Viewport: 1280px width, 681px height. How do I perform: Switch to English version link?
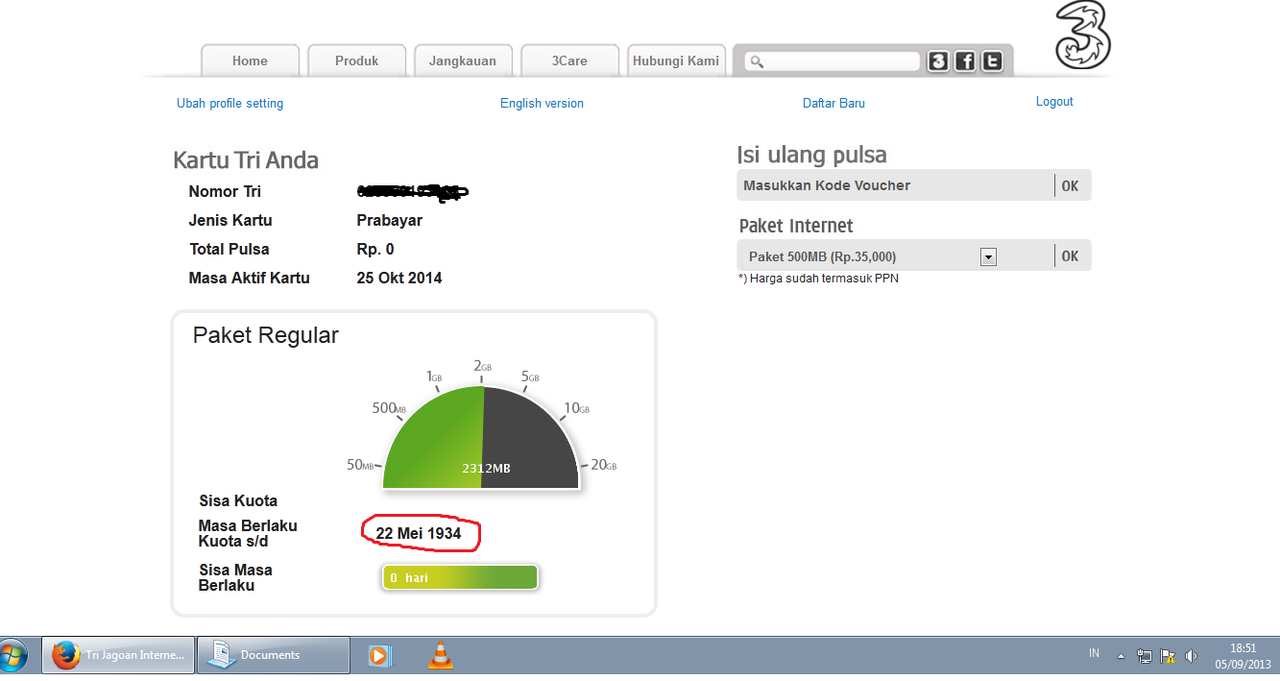point(542,103)
